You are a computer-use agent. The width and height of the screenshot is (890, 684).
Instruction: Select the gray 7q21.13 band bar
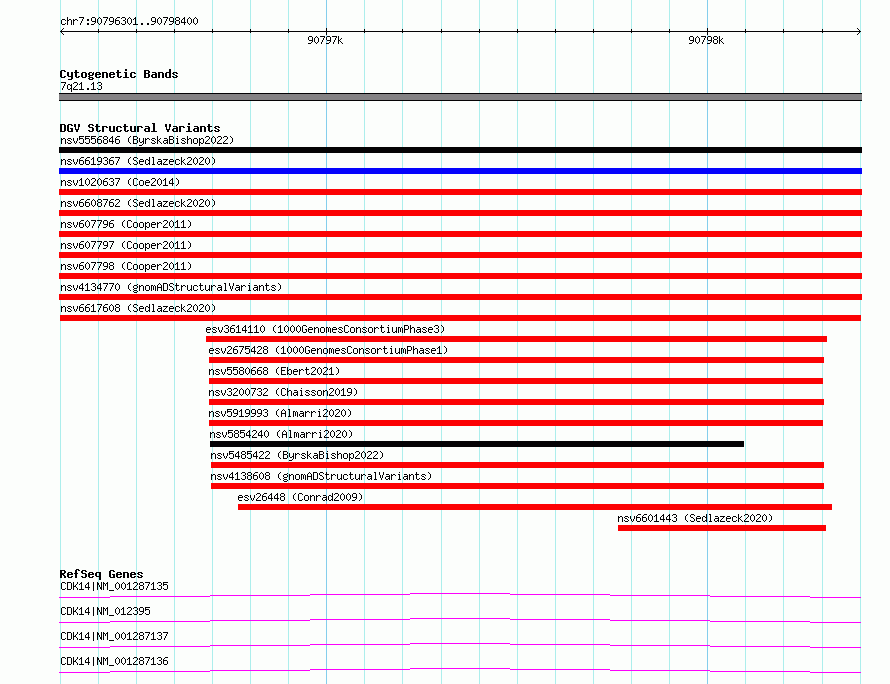(x=460, y=97)
